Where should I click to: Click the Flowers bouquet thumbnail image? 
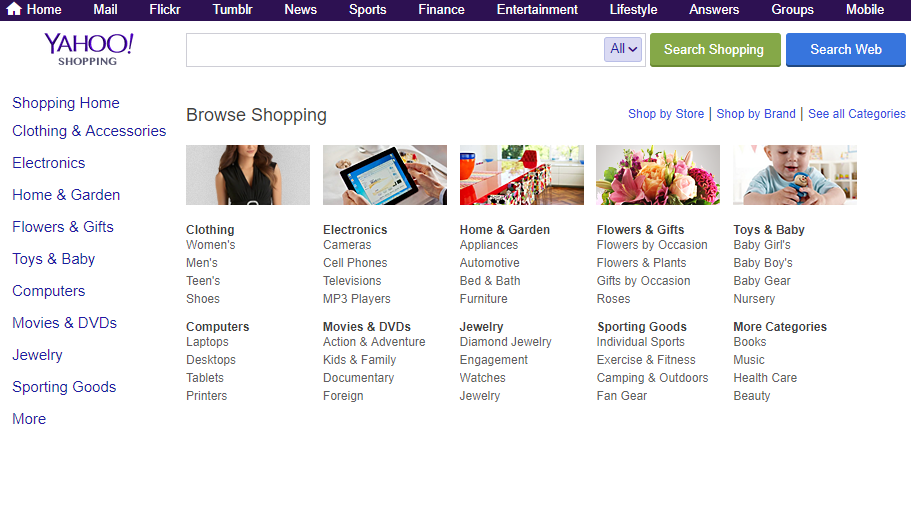coord(658,175)
